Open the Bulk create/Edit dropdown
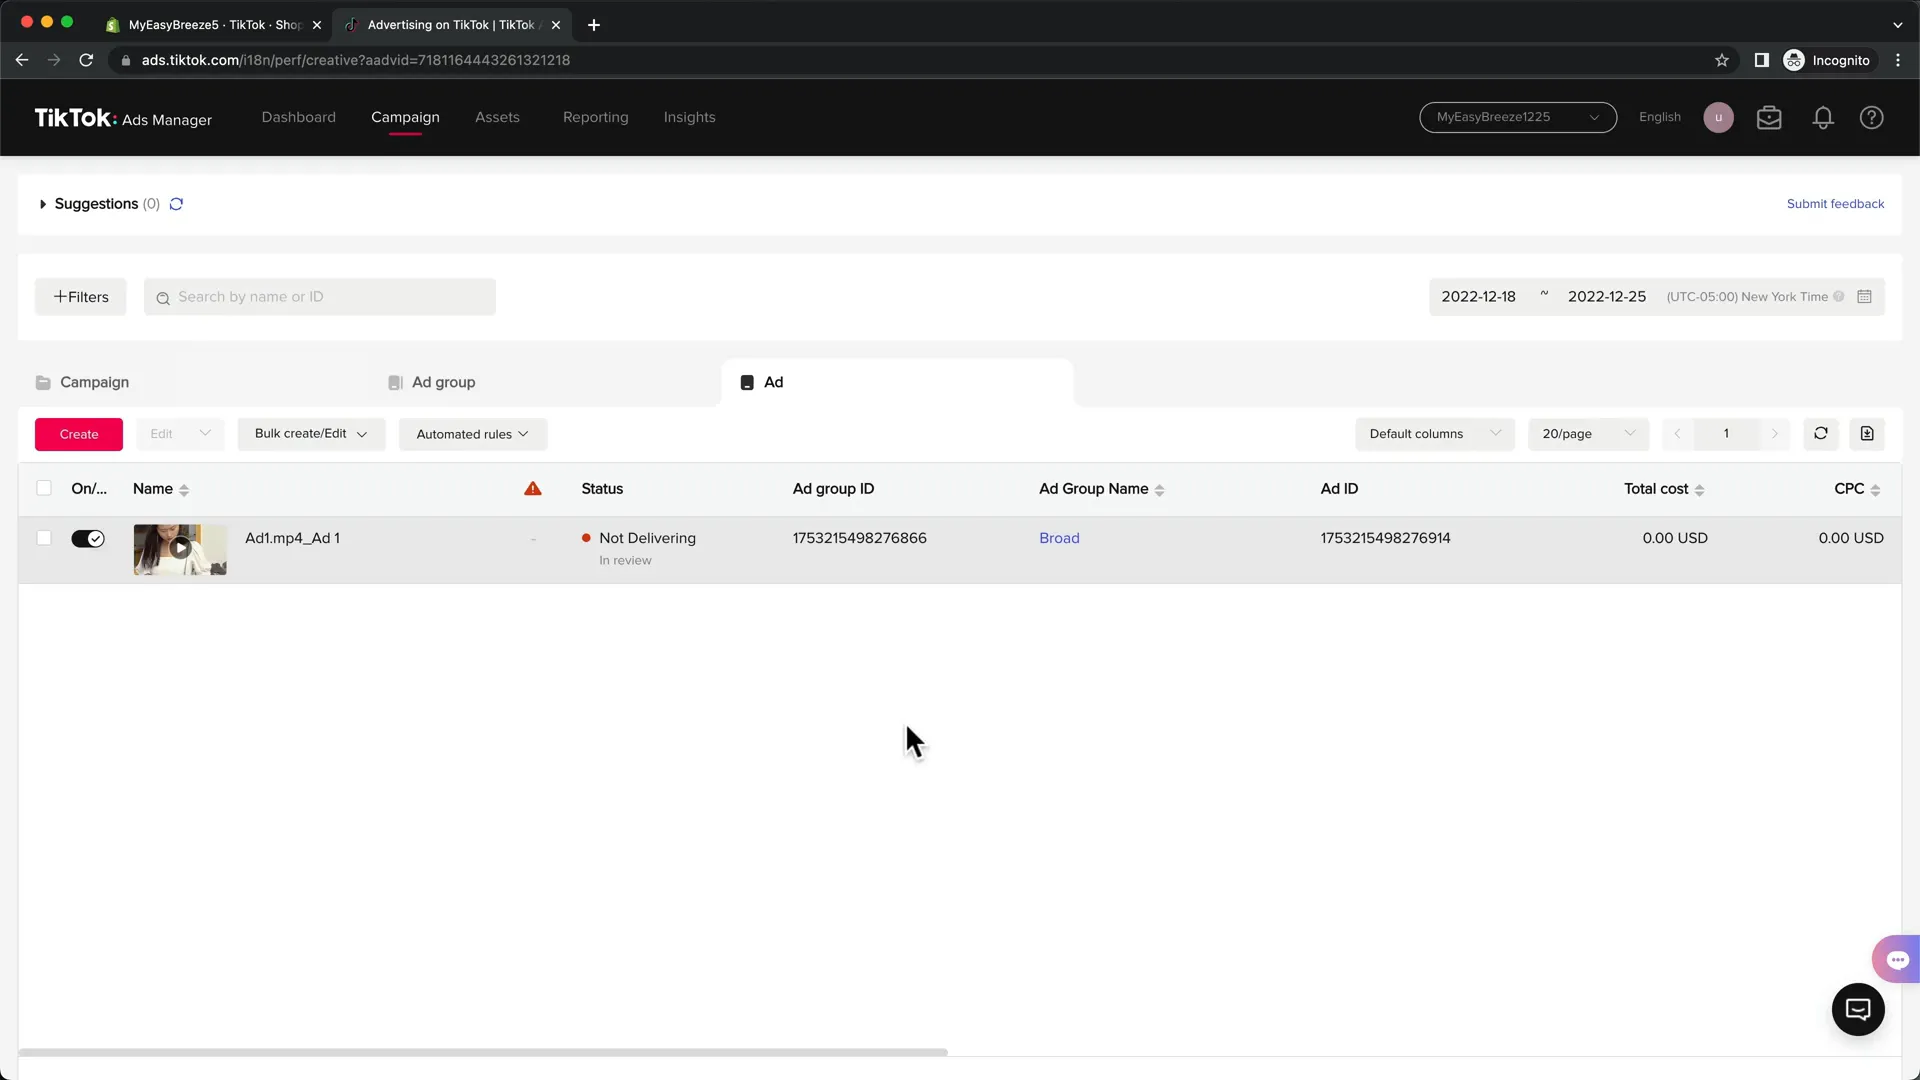Image resolution: width=1920 pixels, height=1080 pixels. coord(311,434)
